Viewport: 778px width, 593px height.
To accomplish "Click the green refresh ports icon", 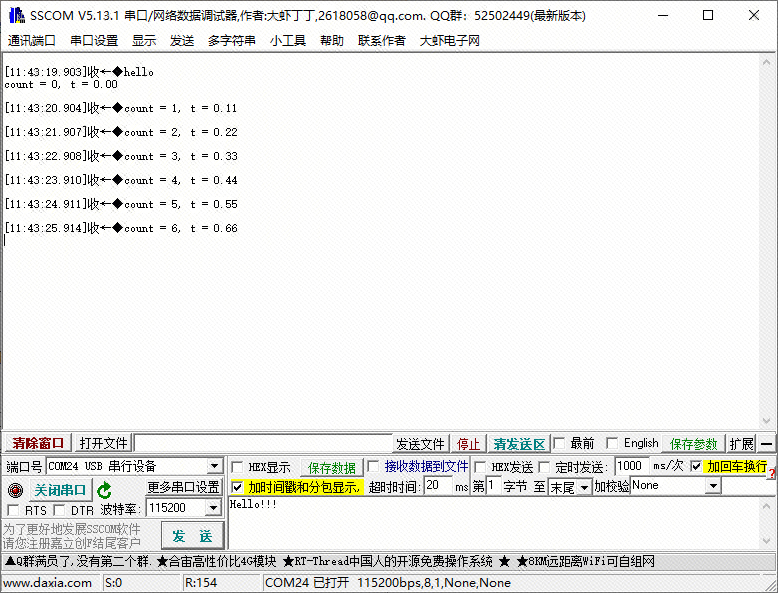I will 104,490.
